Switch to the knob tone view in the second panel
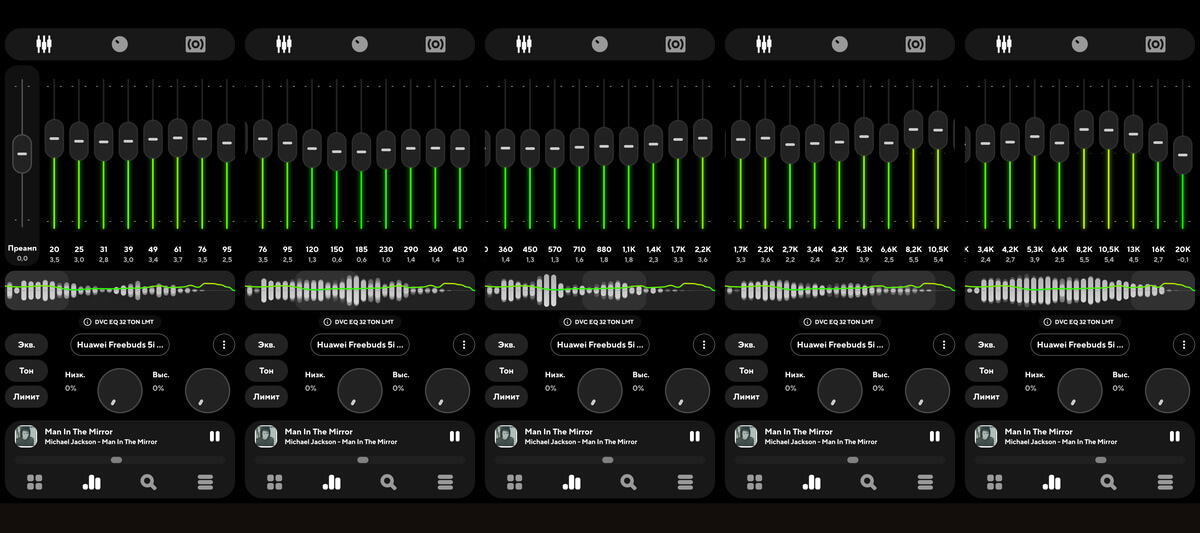Viewport: 1200px width, 533px height. pyautogui.click(x=360, y=44)
